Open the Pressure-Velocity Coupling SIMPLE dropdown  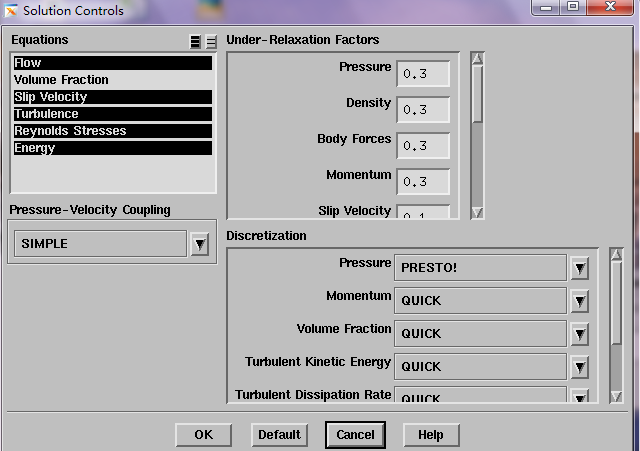[200, 244]
